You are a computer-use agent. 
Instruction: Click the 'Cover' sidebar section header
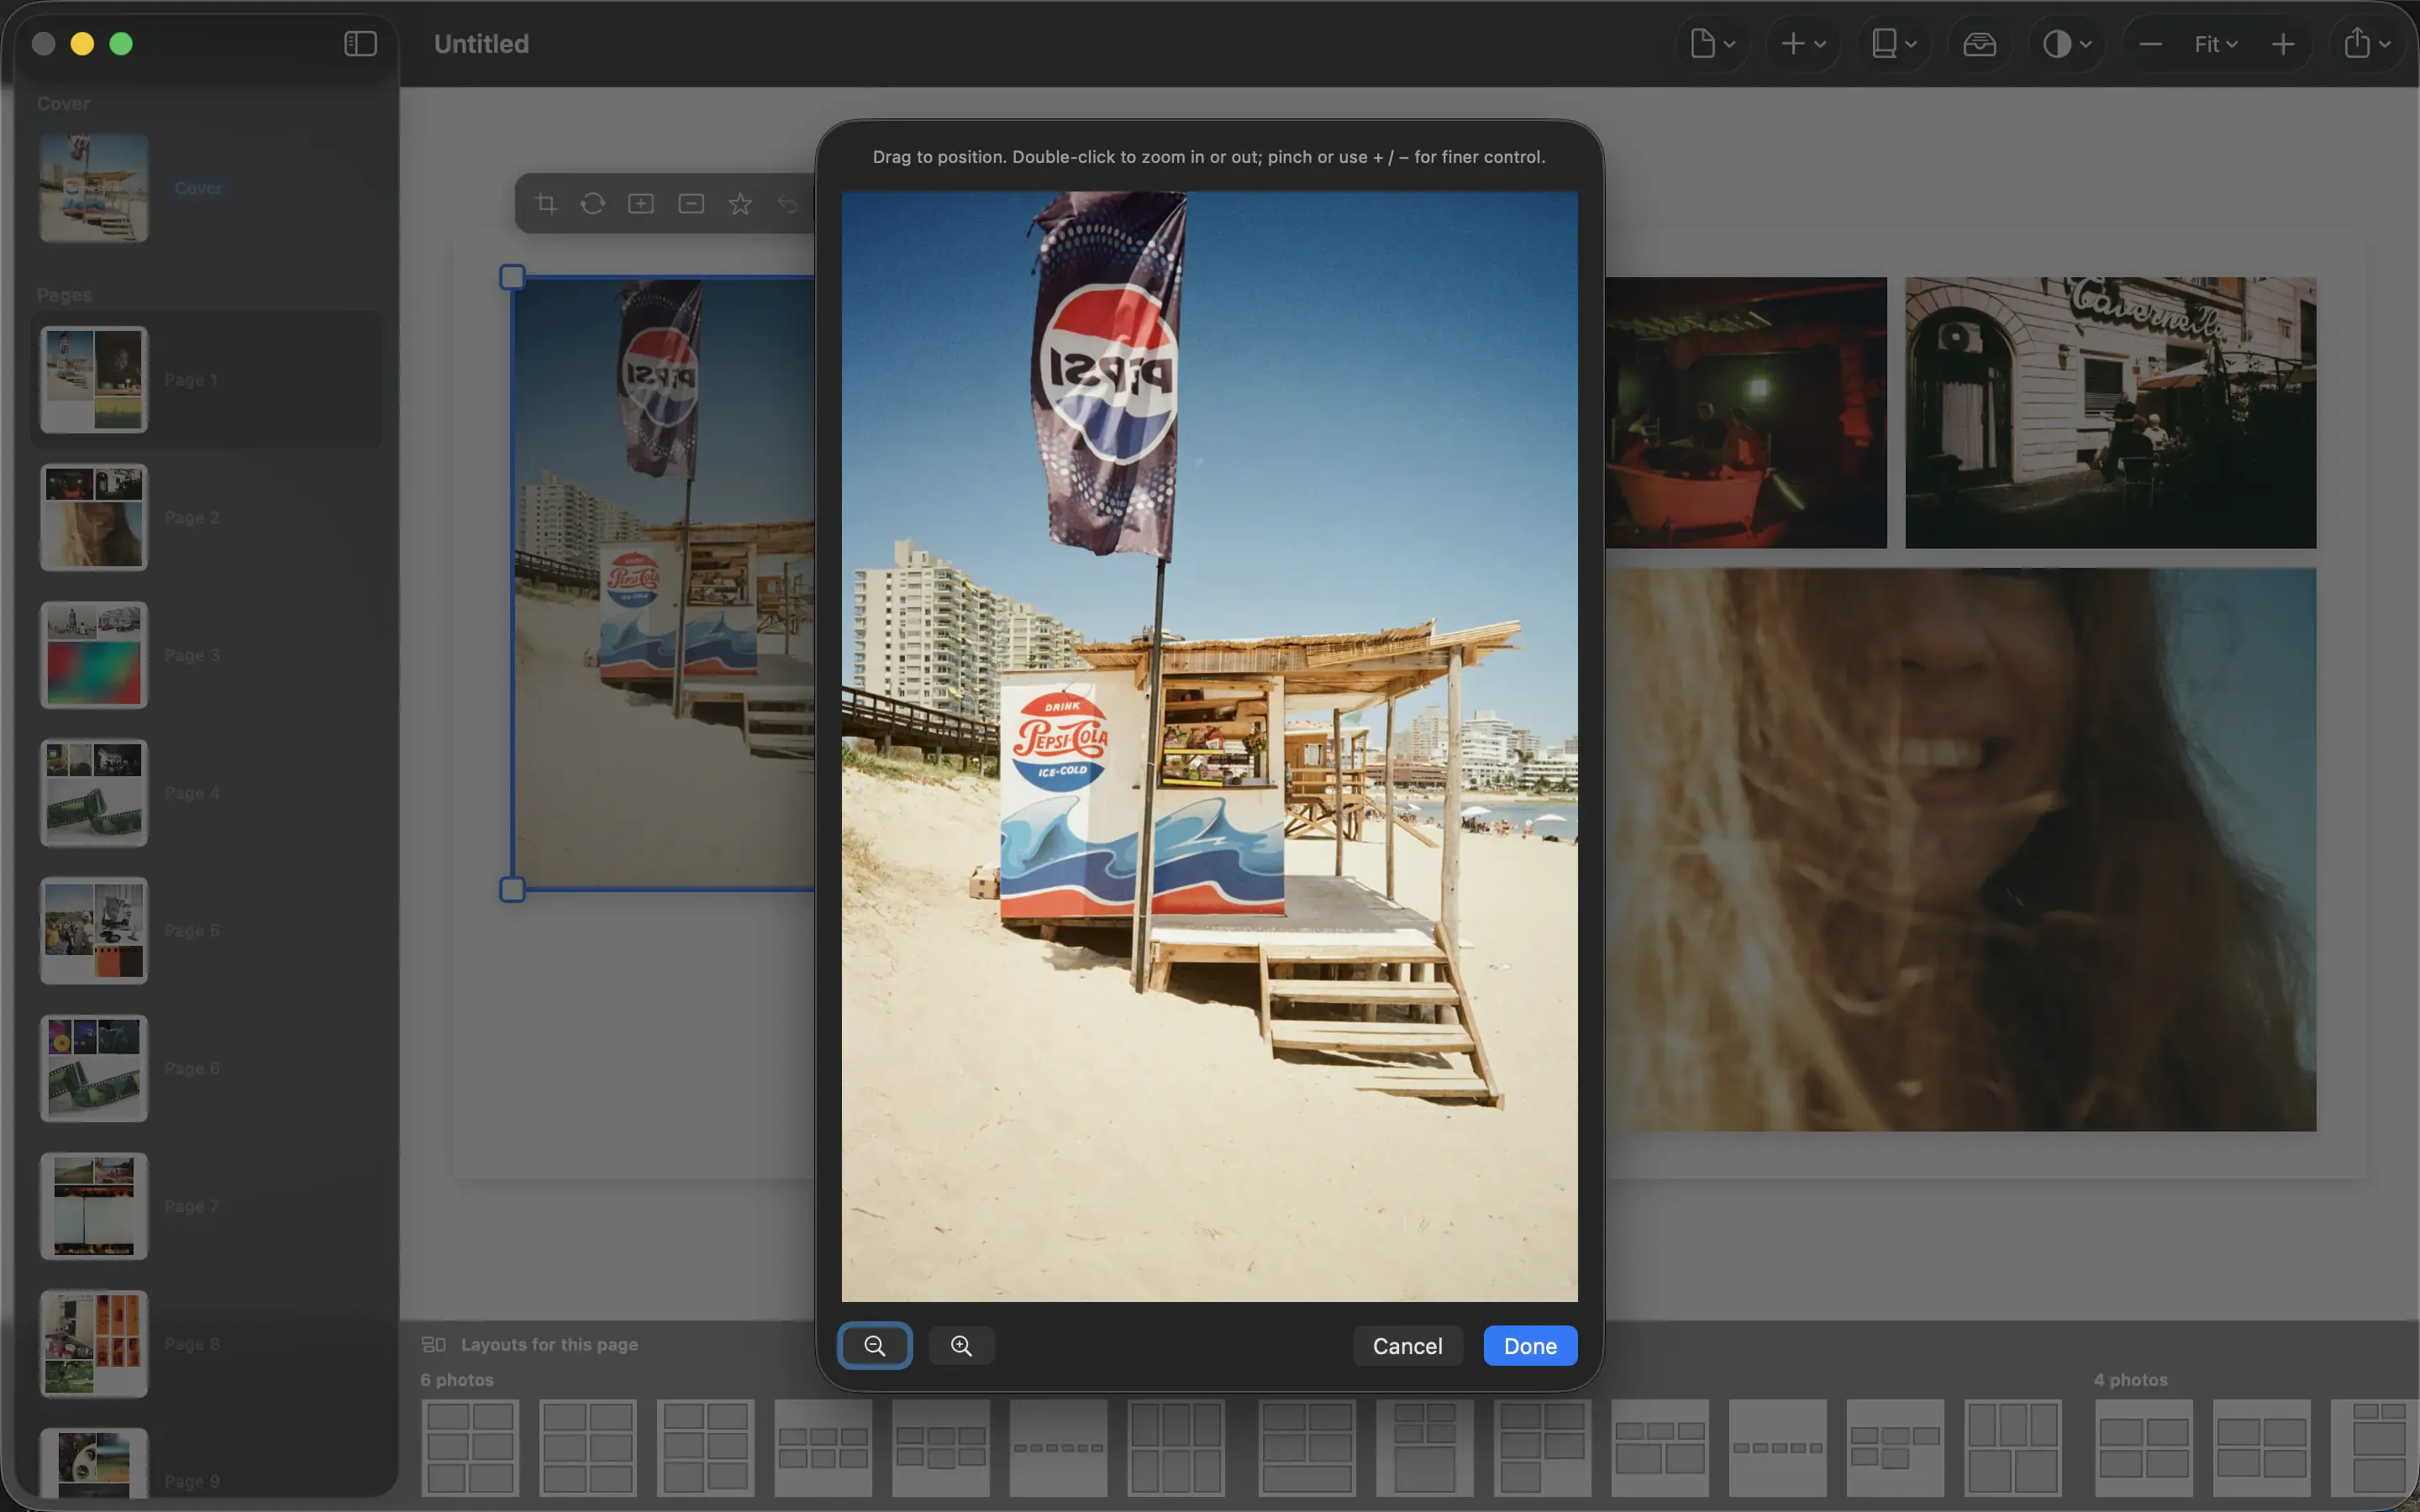[x=63, y=103]
